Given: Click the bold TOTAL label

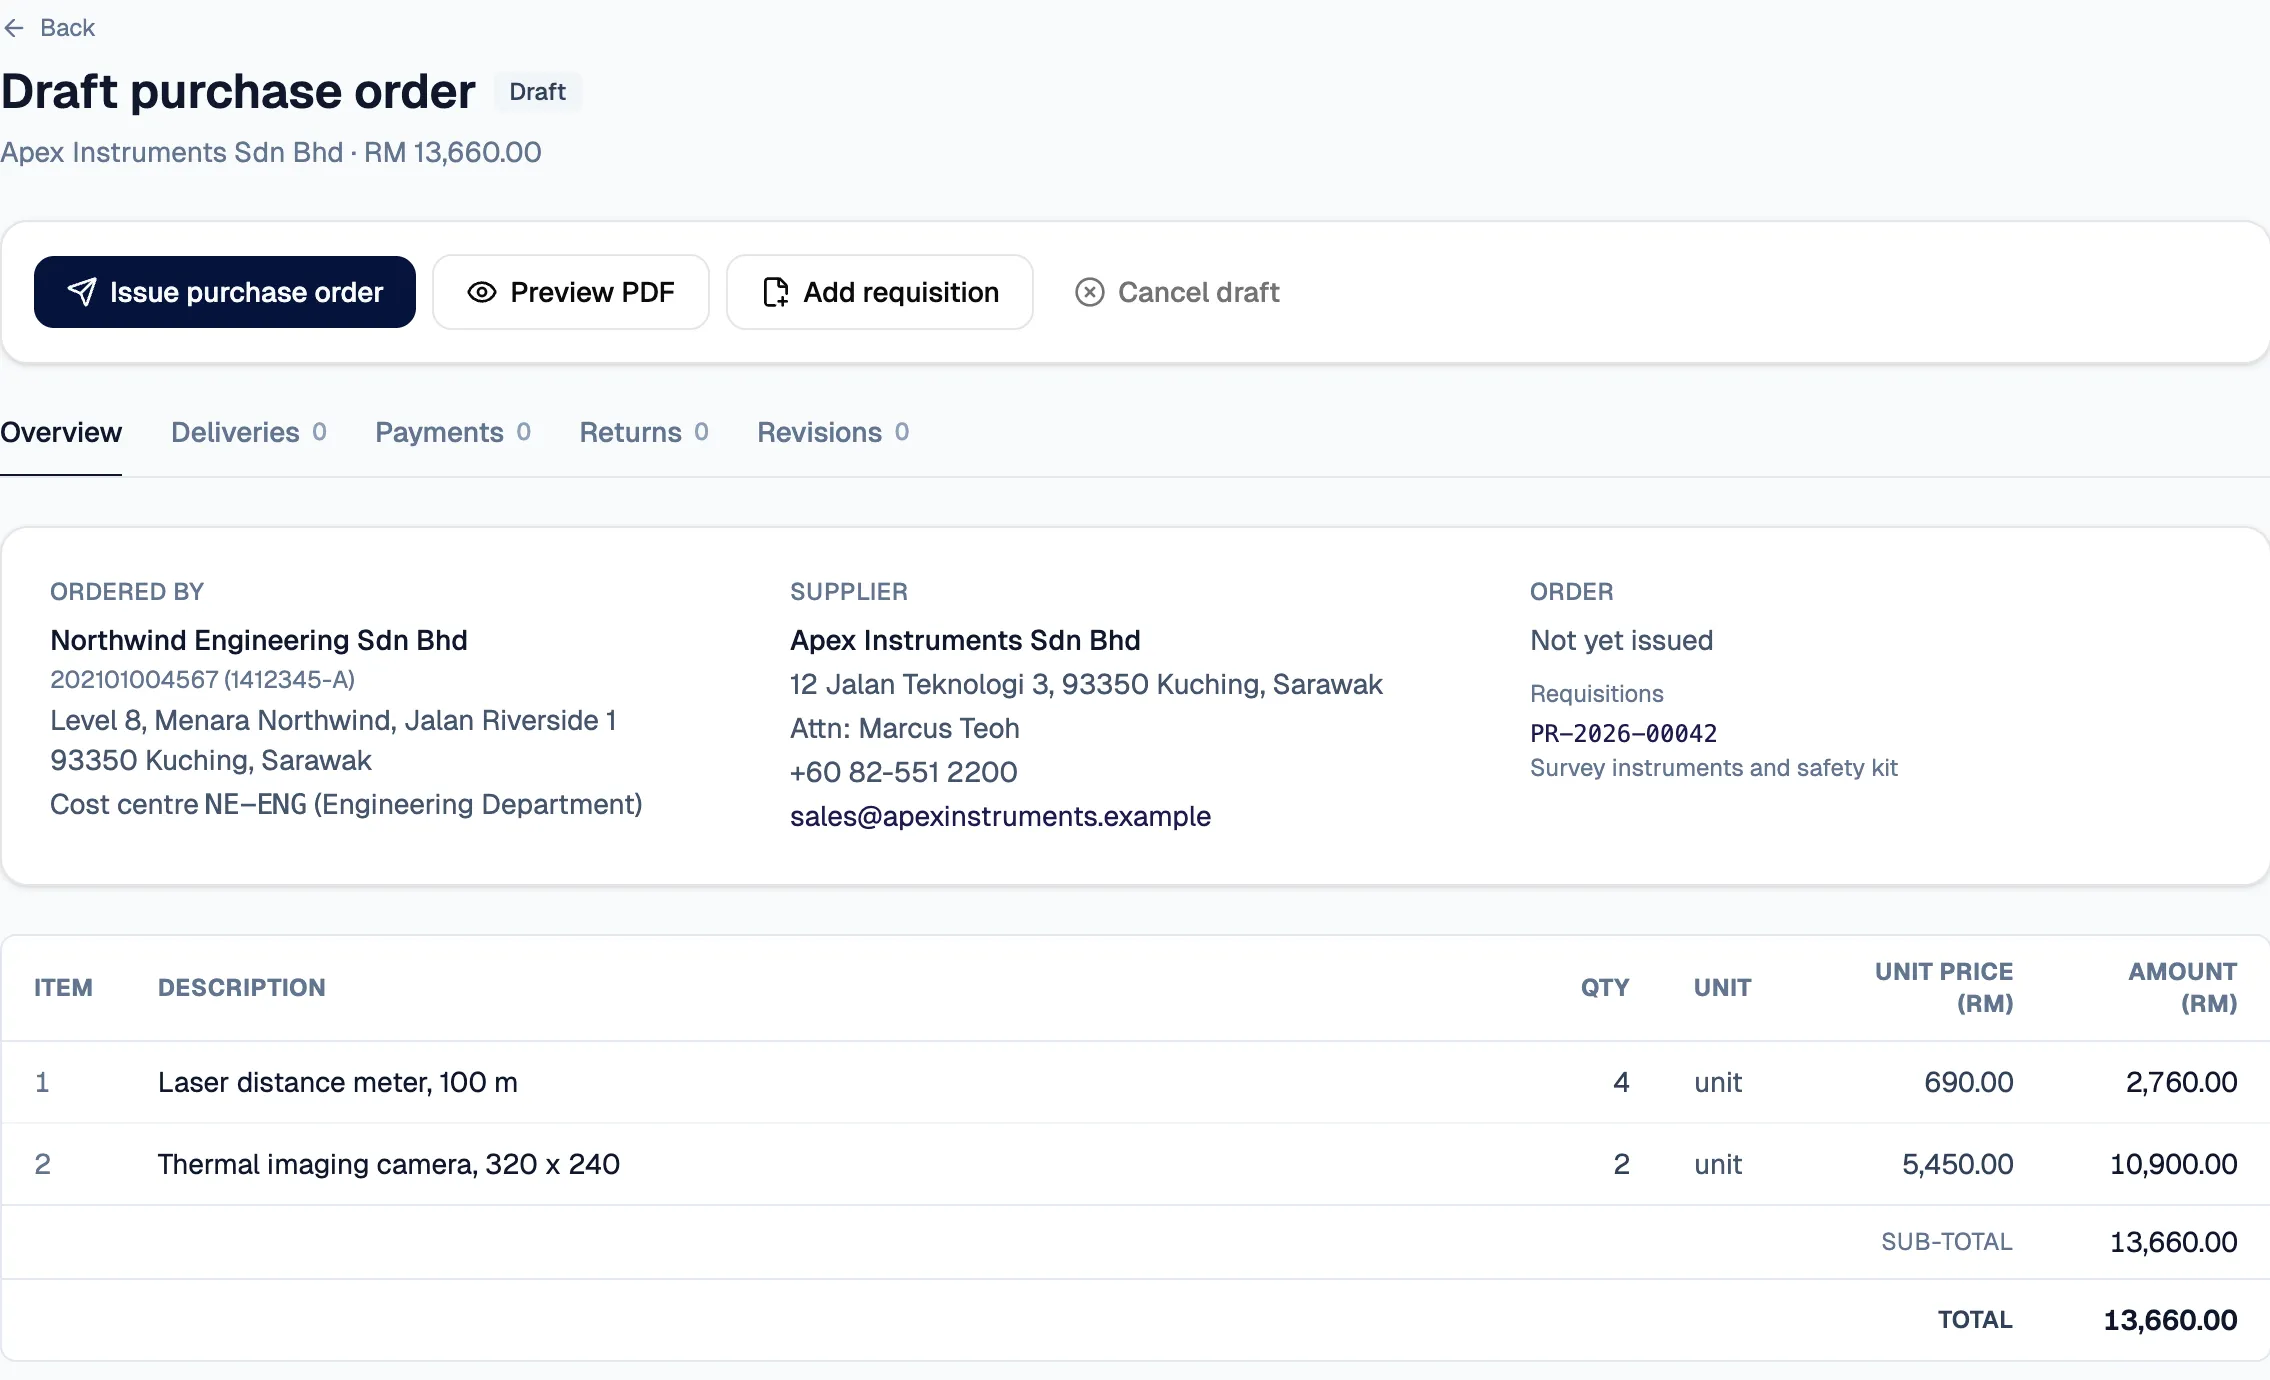Looking at the screenshot, I should 1975,1320.
